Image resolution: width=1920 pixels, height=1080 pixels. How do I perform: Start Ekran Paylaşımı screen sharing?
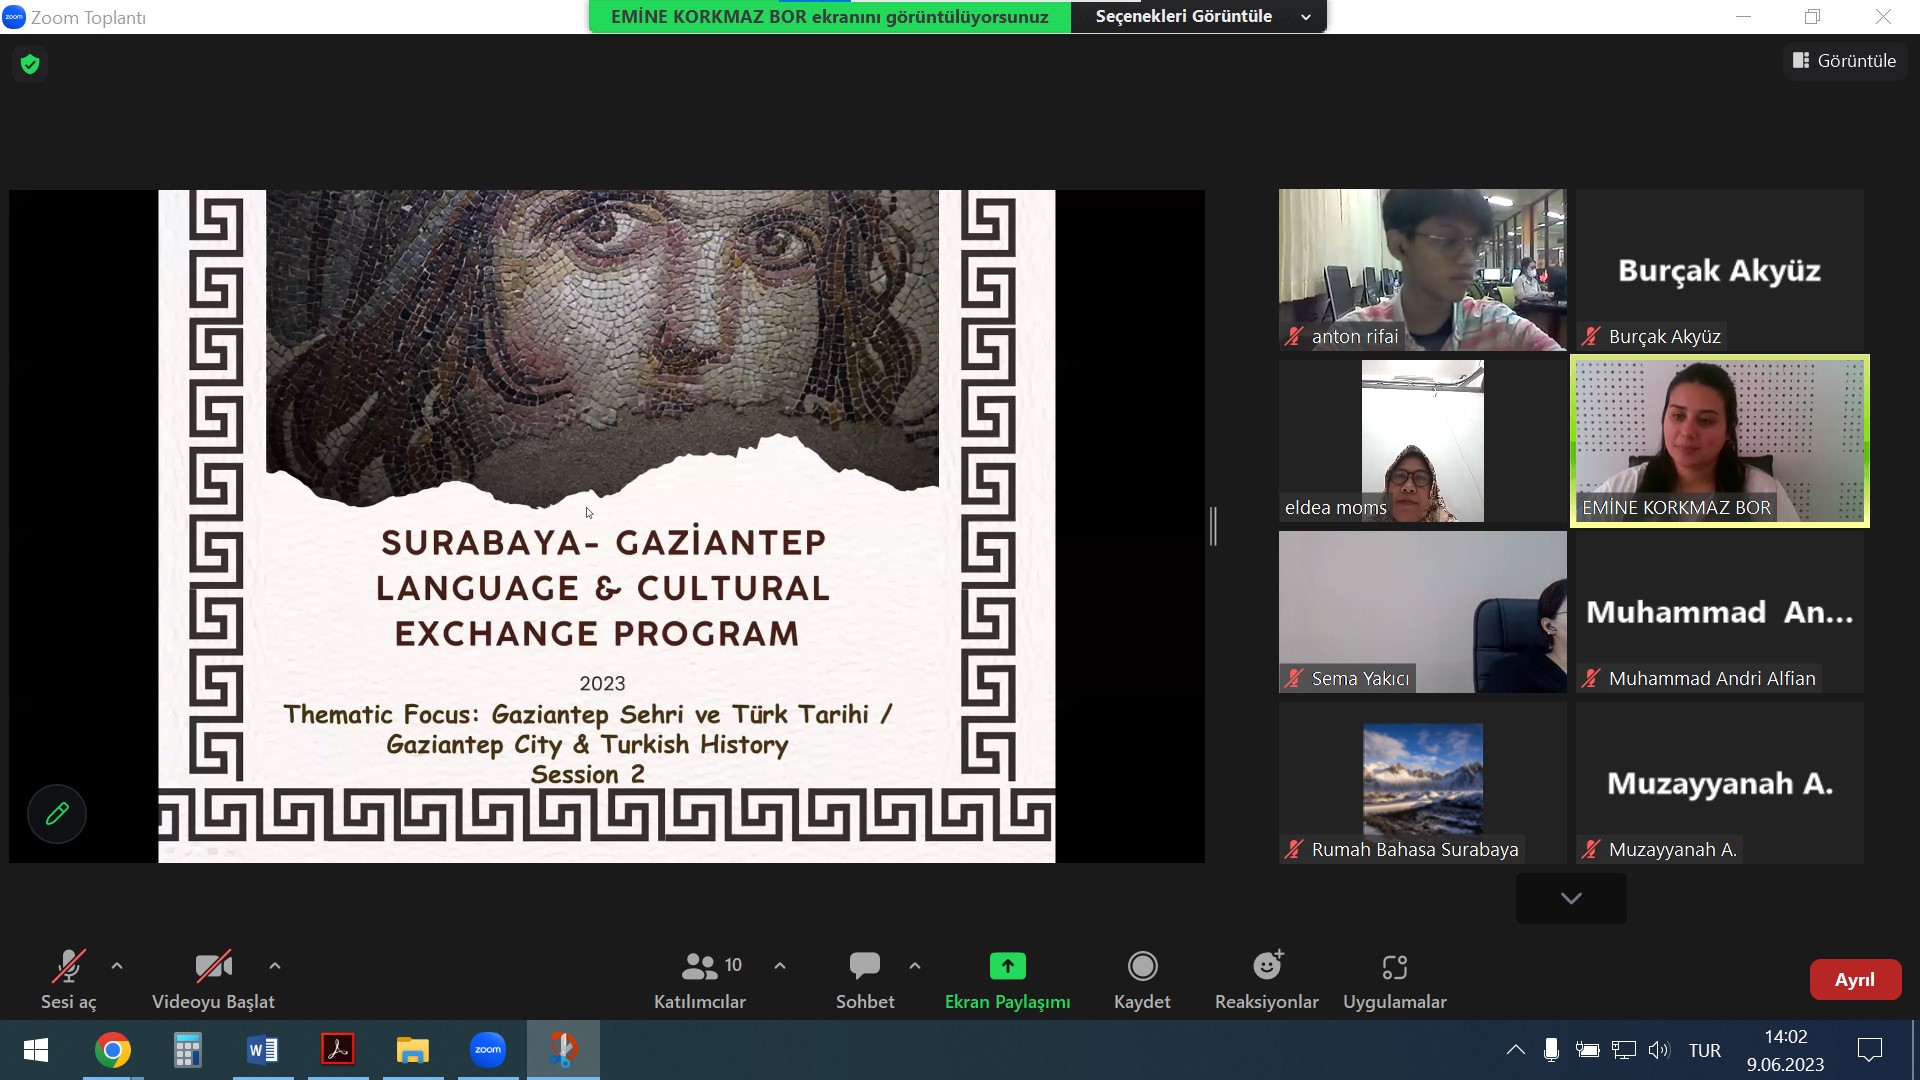[1007, 979]
